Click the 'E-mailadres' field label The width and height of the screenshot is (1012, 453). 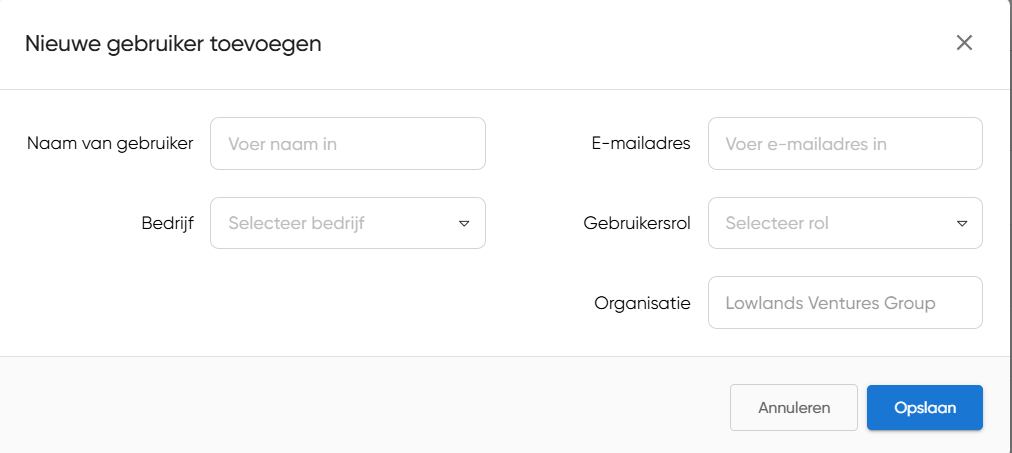[x=641, y=143]
